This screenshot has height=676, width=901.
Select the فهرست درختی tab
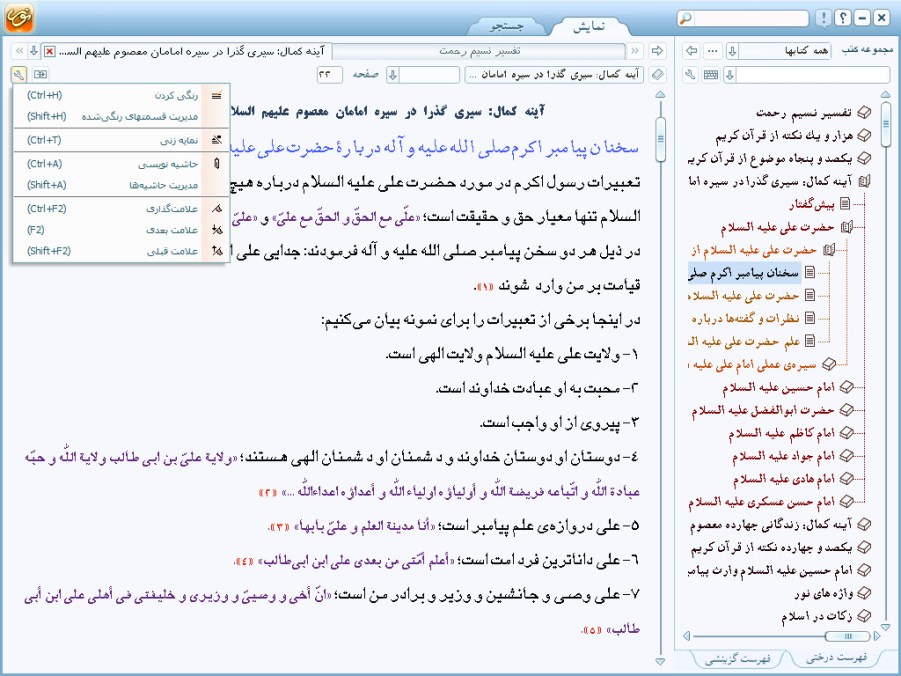[837, 658]
